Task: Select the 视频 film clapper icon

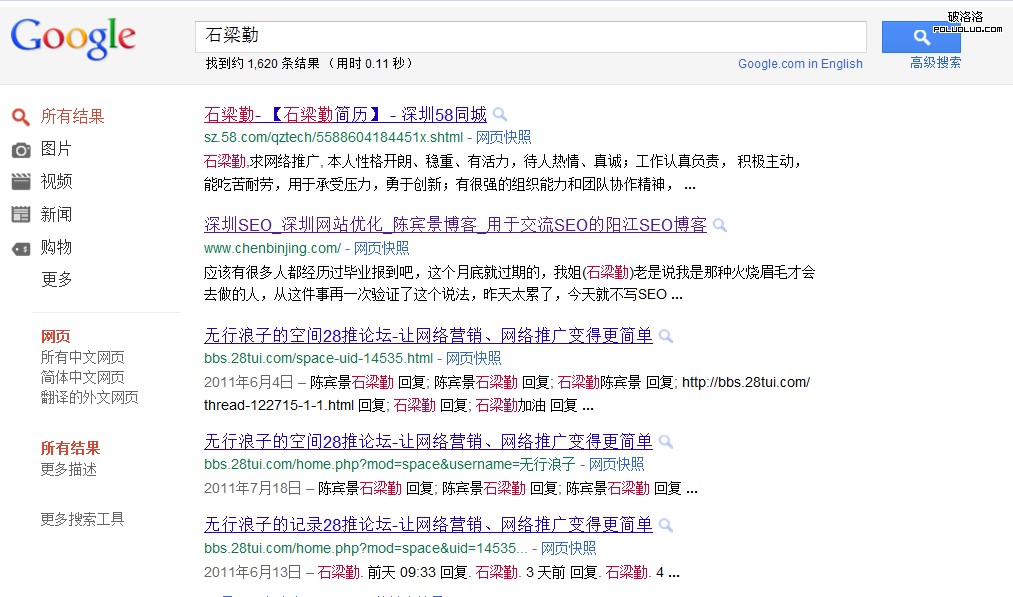Action: point(21,182)
